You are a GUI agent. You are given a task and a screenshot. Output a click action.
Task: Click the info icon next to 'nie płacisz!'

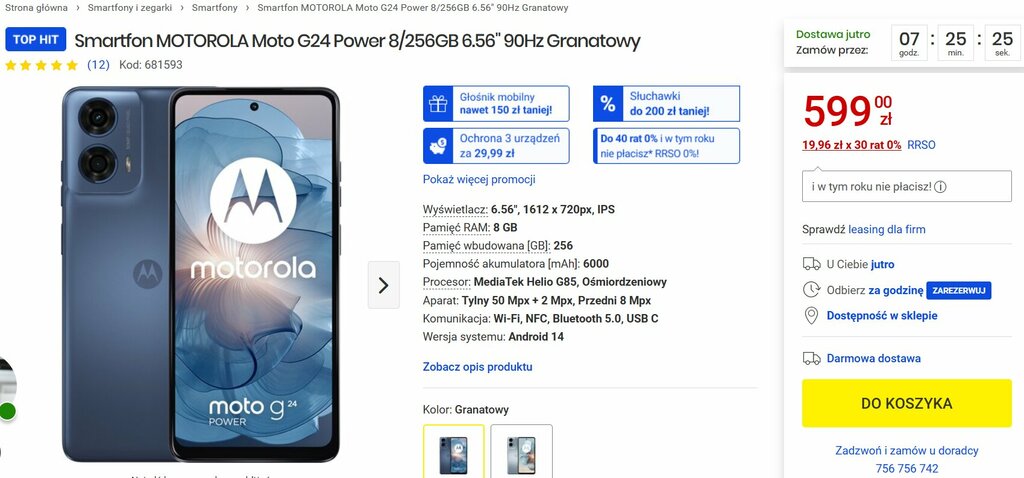click(940, 187)
